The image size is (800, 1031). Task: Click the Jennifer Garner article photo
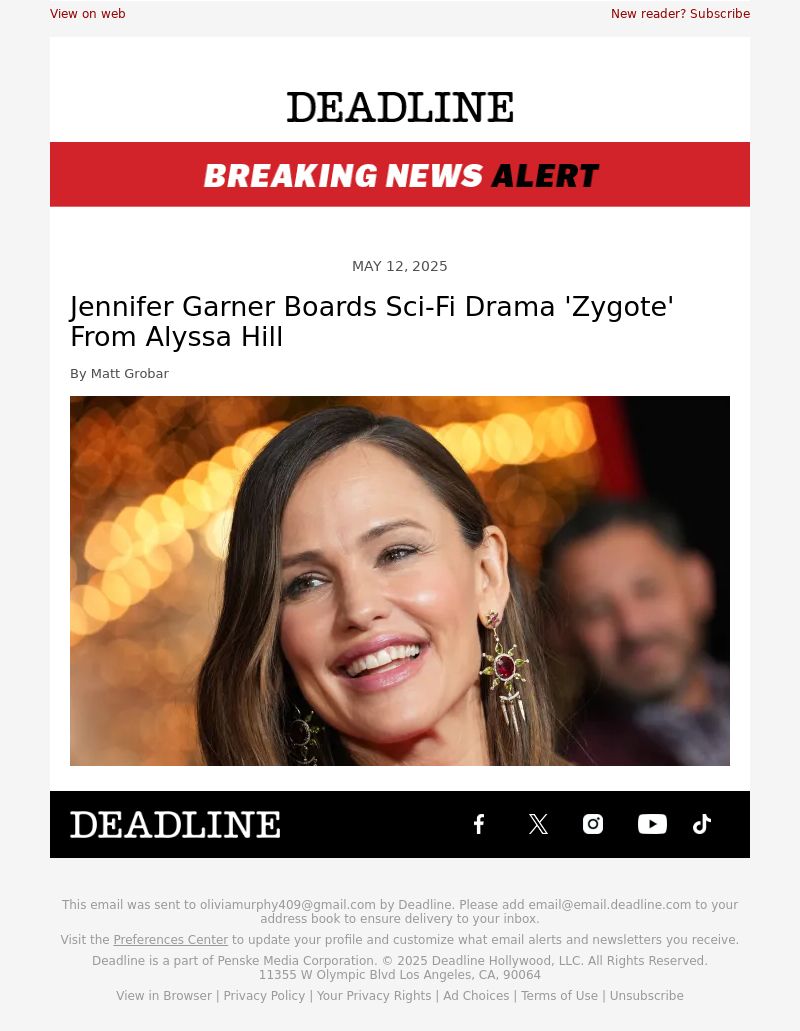400,581
